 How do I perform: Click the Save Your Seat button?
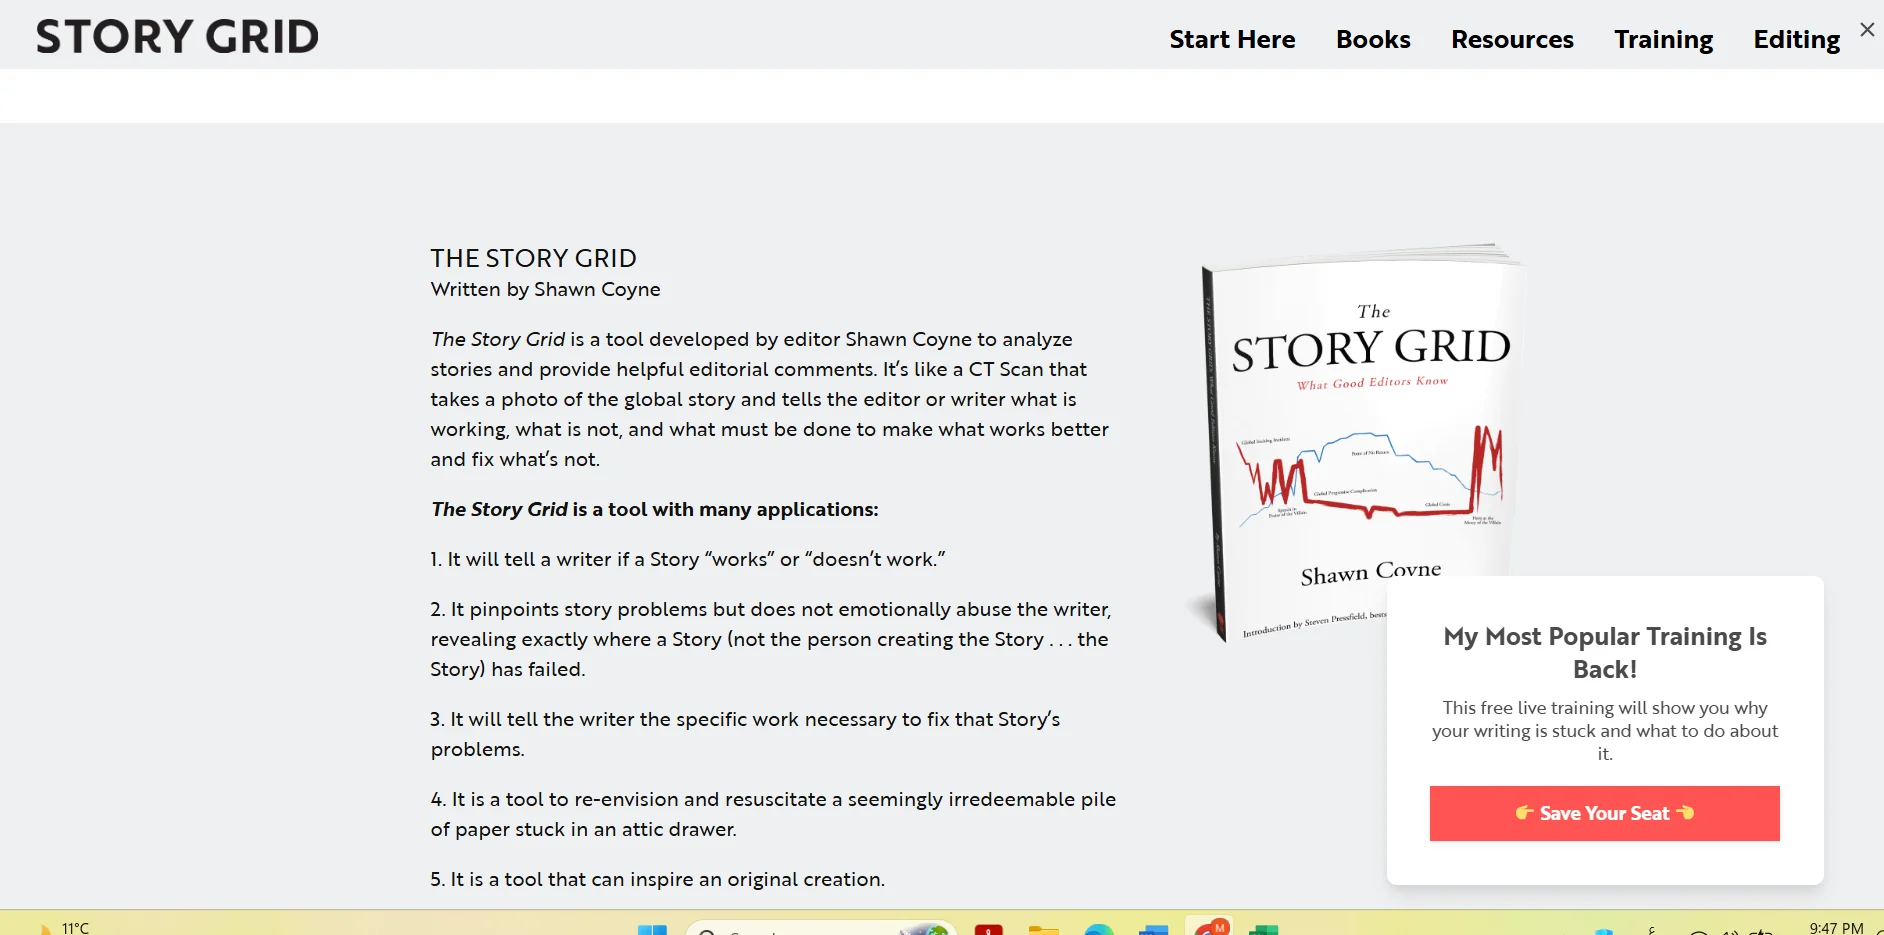click(1604, 813)
